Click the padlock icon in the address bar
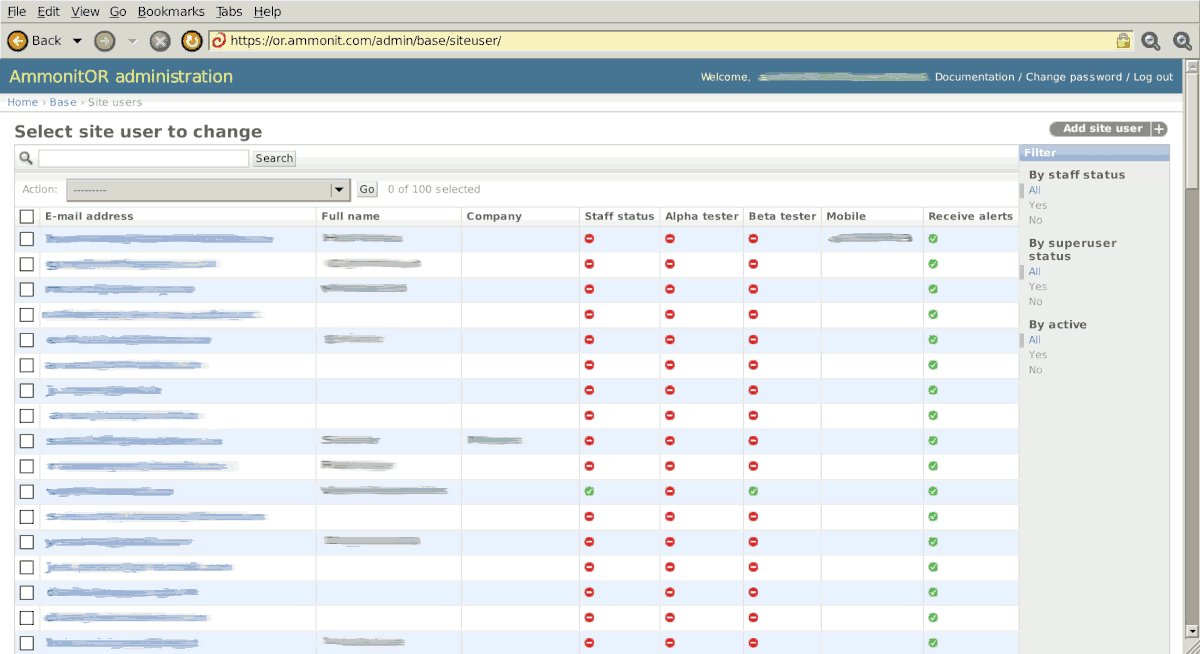 [x=1122, y=41]
